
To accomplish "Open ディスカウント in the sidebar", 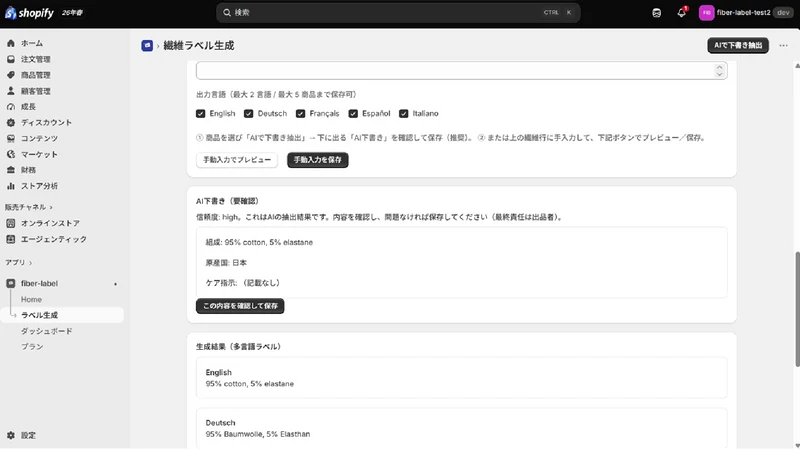I will tap(46, 122).
